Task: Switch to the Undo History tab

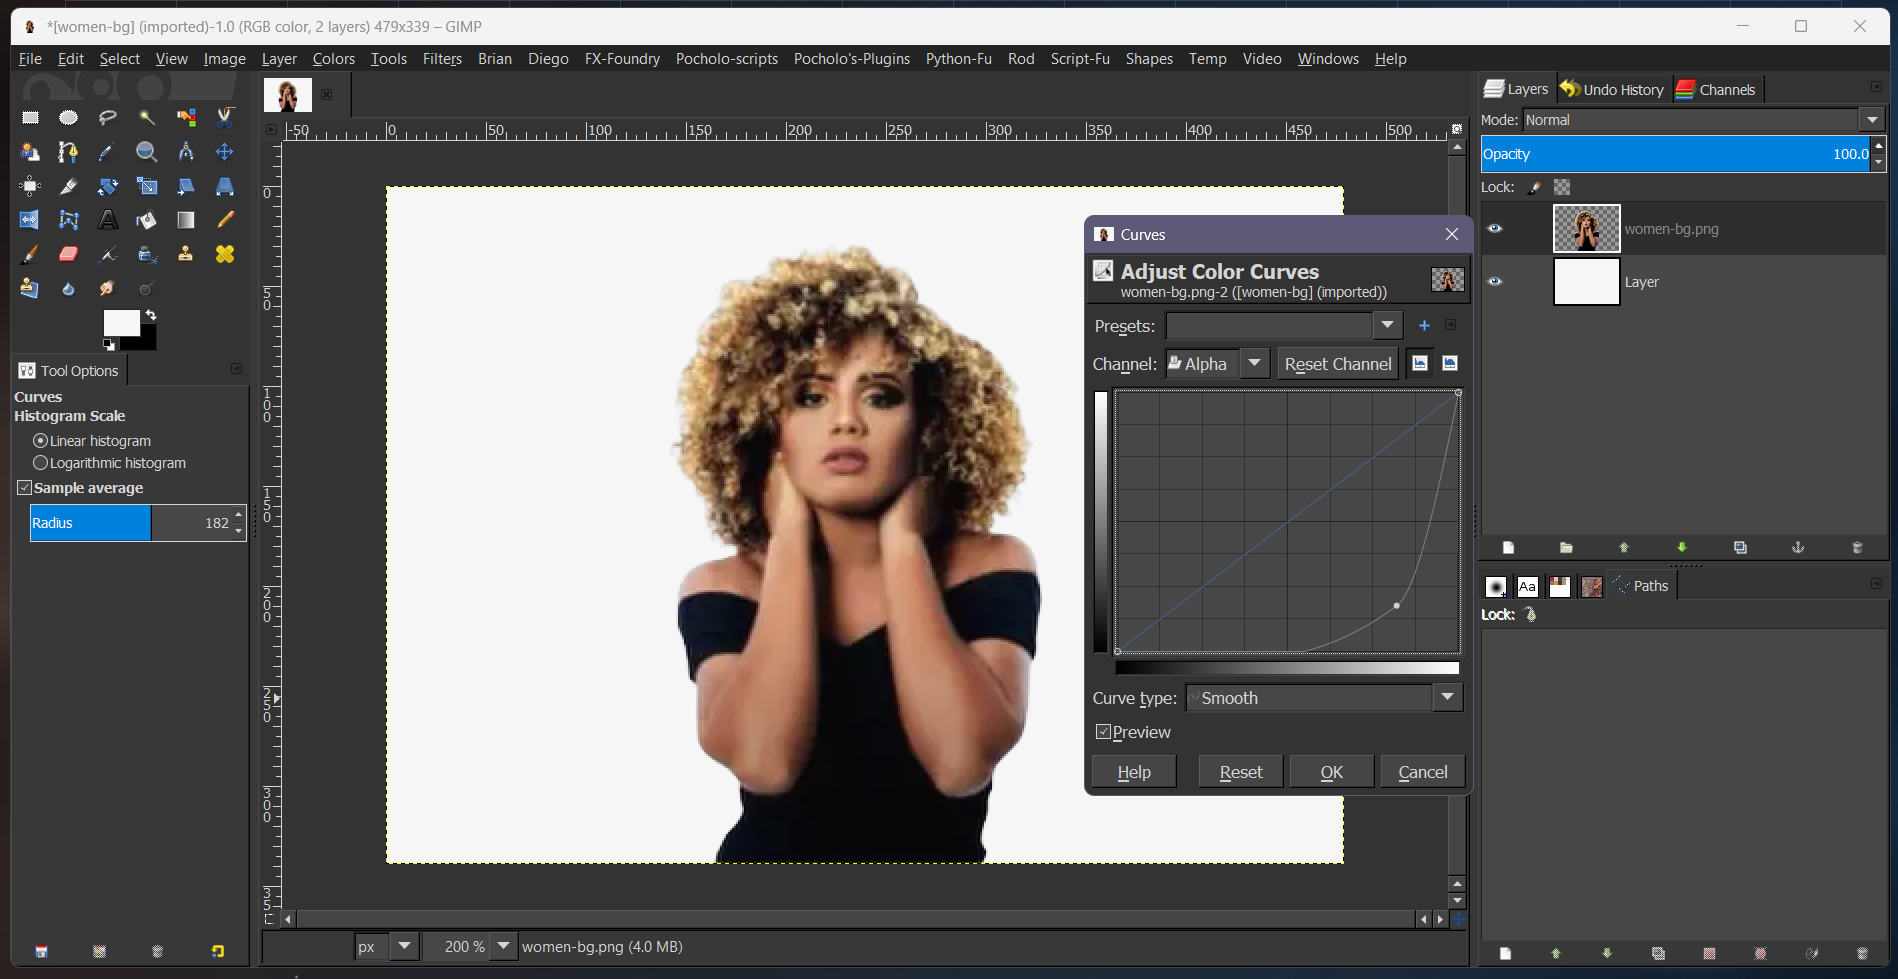Action: coord(1612,89)
